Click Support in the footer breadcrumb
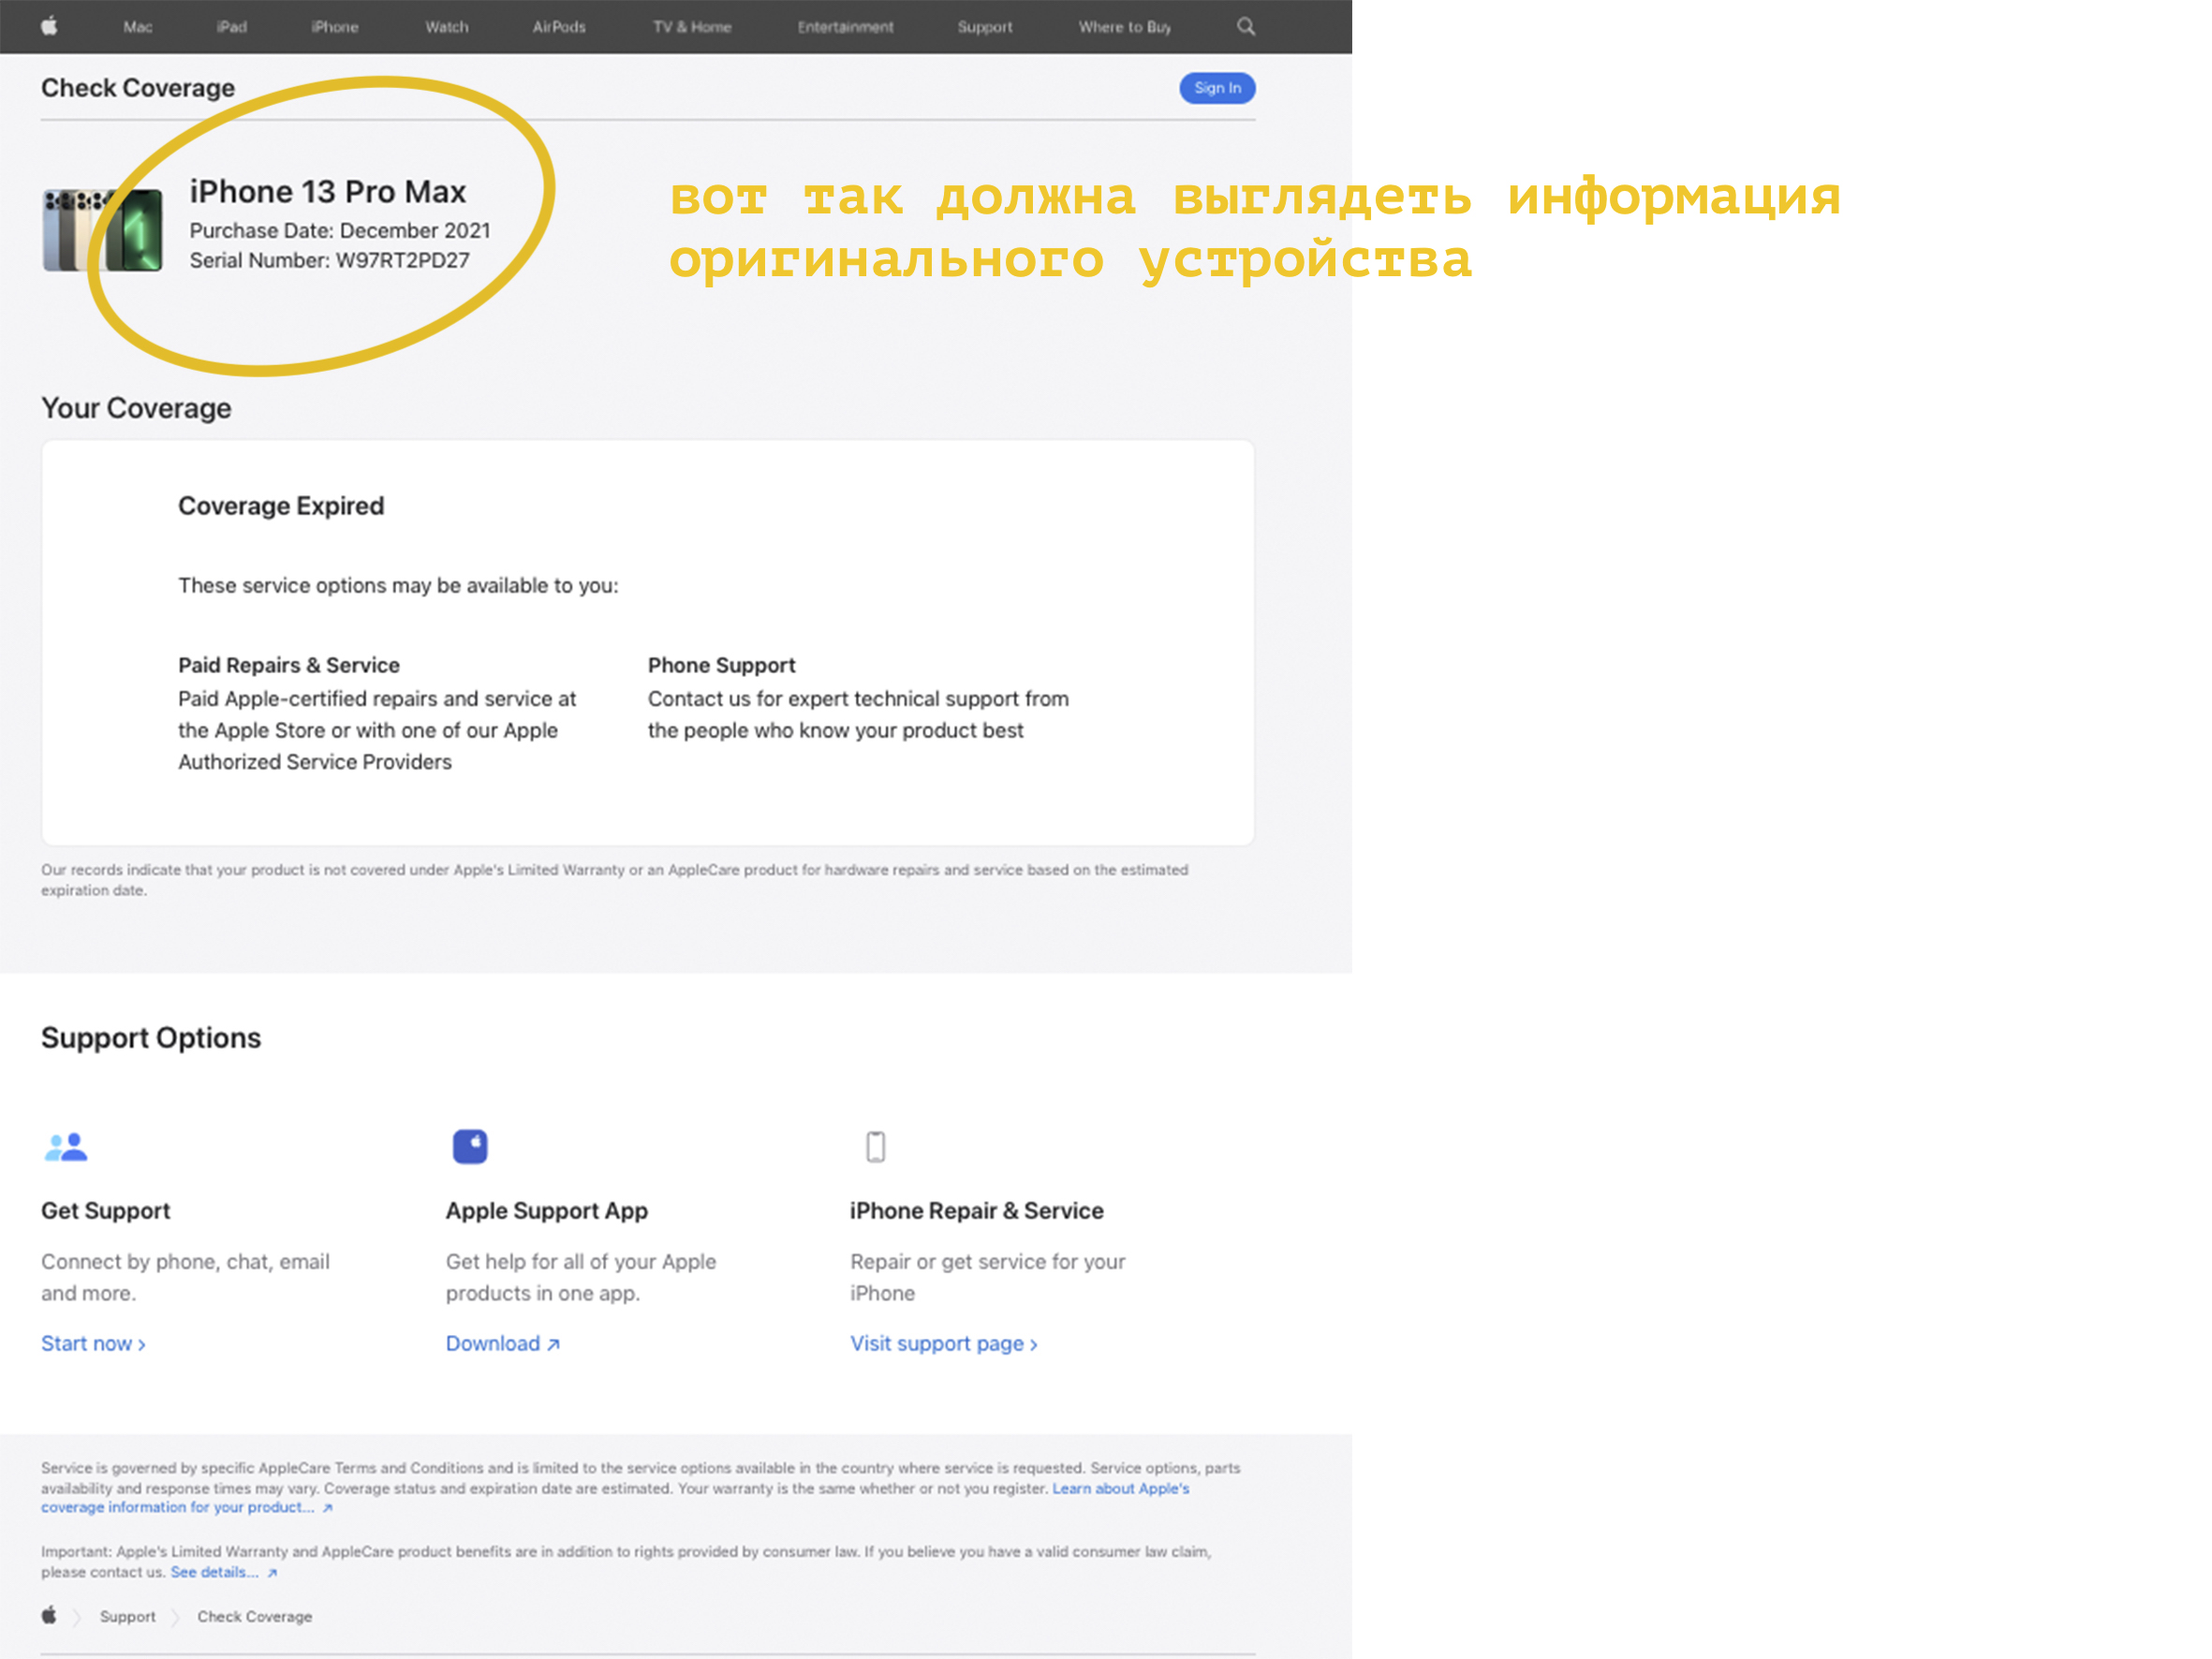The image size is (2212, 1659). coord(127,1616)
